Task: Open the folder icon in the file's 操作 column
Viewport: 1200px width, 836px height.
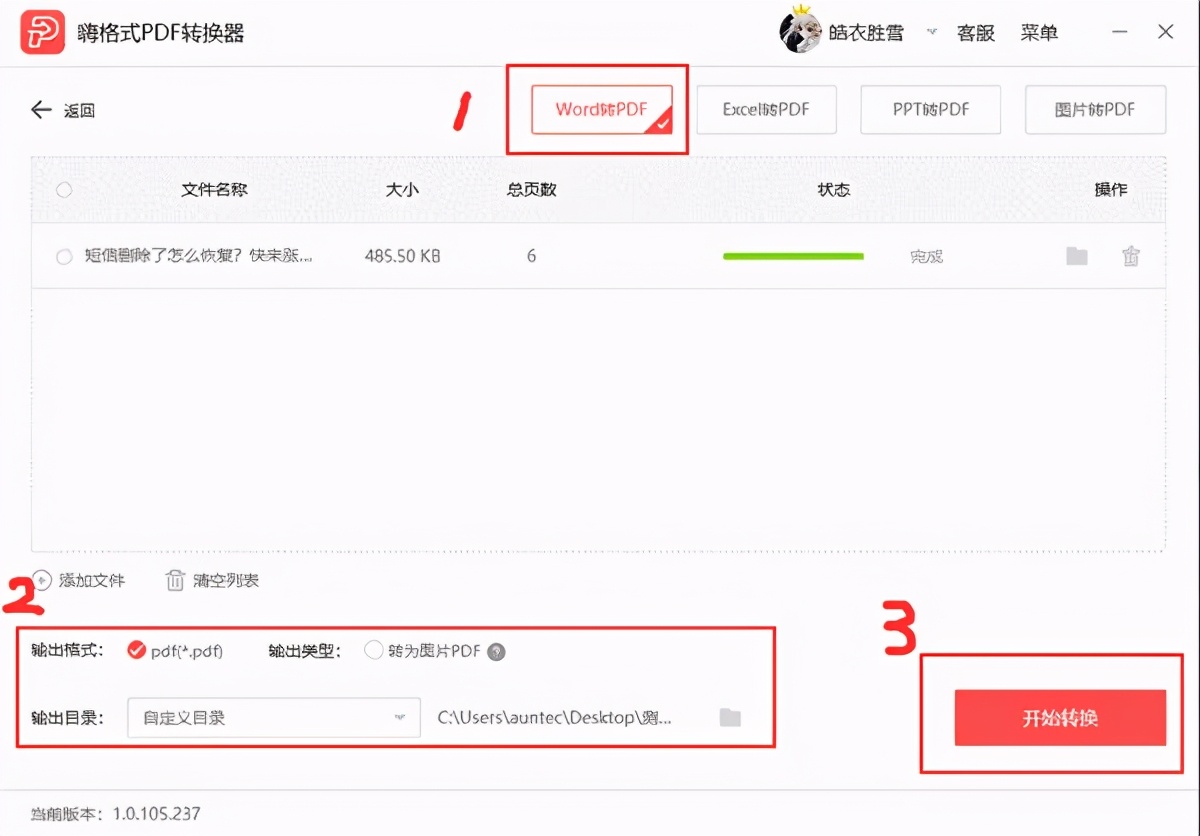Action: point(1077,256)
